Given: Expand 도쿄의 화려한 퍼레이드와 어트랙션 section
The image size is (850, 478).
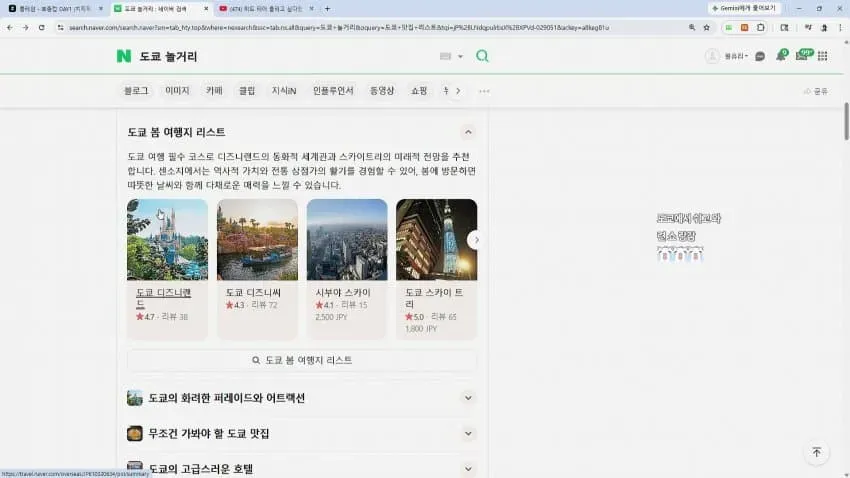Looking at the screenshot, I should coord(468,398).
